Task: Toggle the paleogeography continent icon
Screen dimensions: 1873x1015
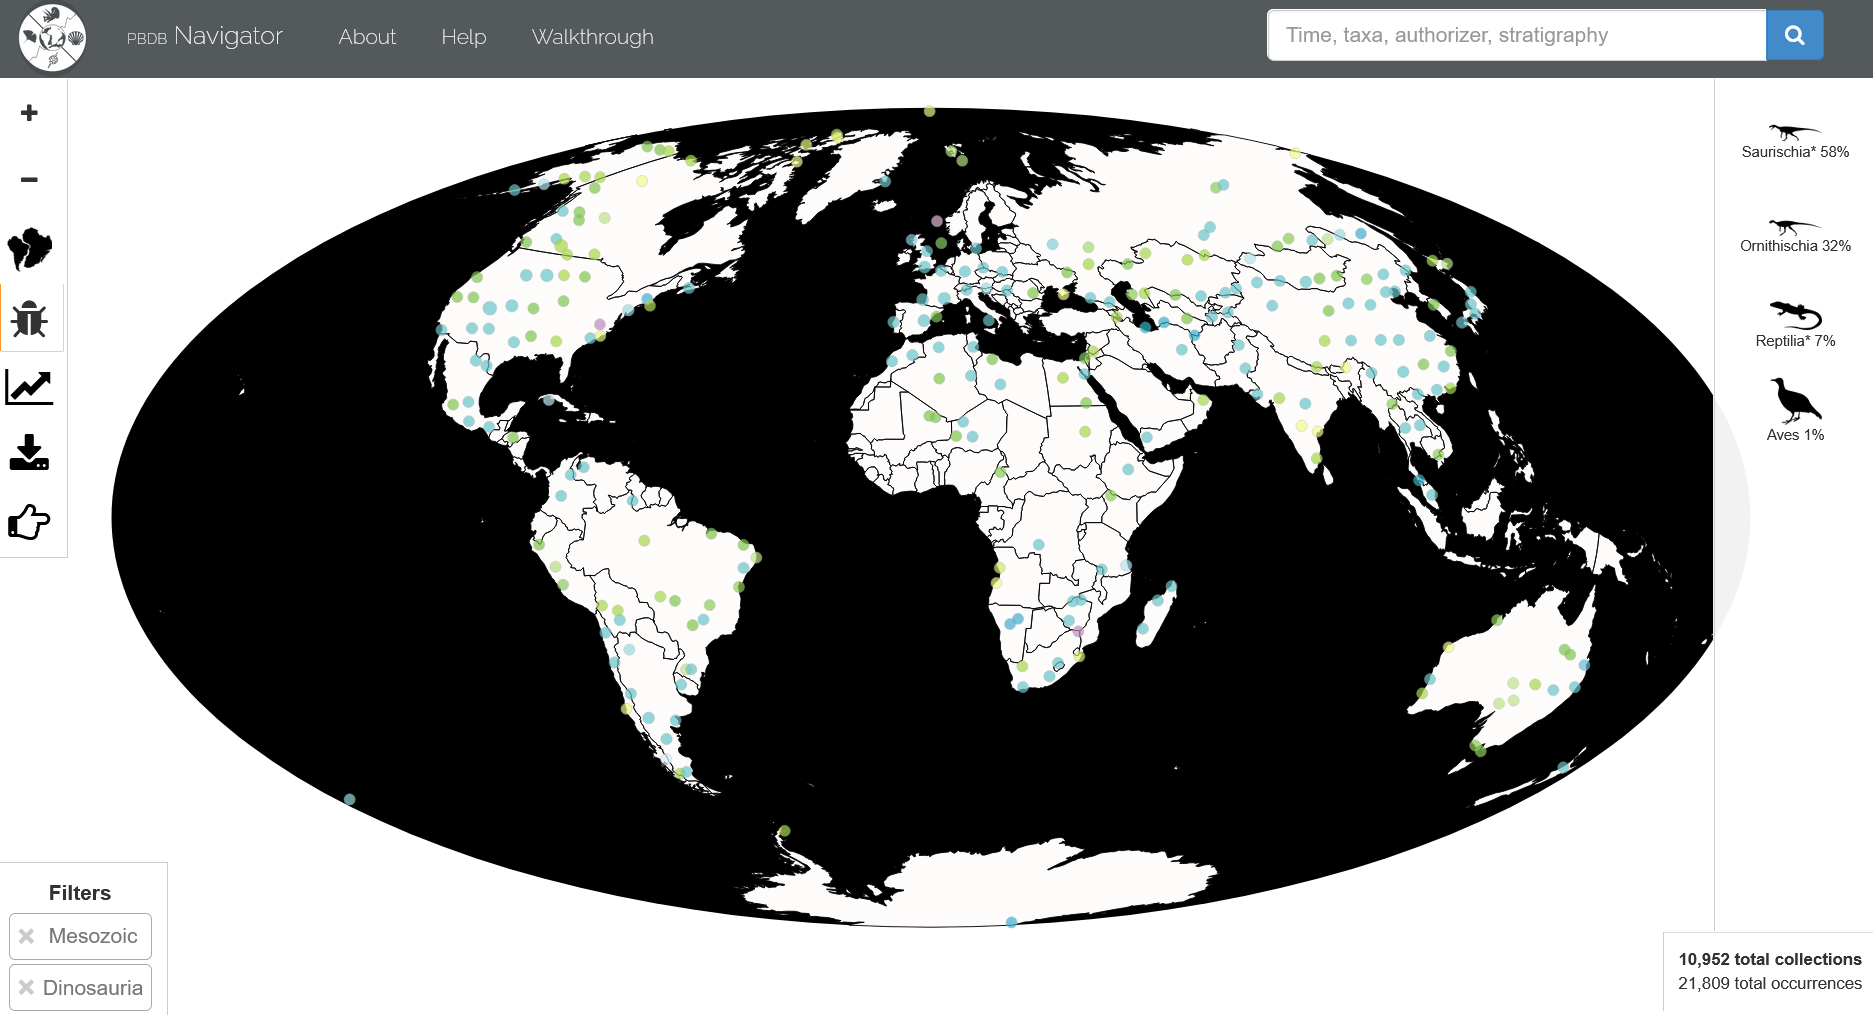Action: 29,249
